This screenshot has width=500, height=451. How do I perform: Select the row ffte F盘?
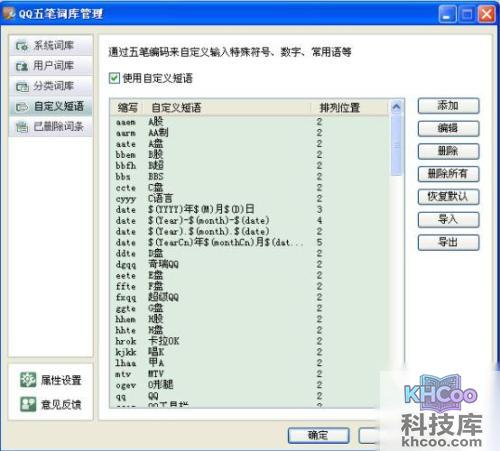point(250,286)
